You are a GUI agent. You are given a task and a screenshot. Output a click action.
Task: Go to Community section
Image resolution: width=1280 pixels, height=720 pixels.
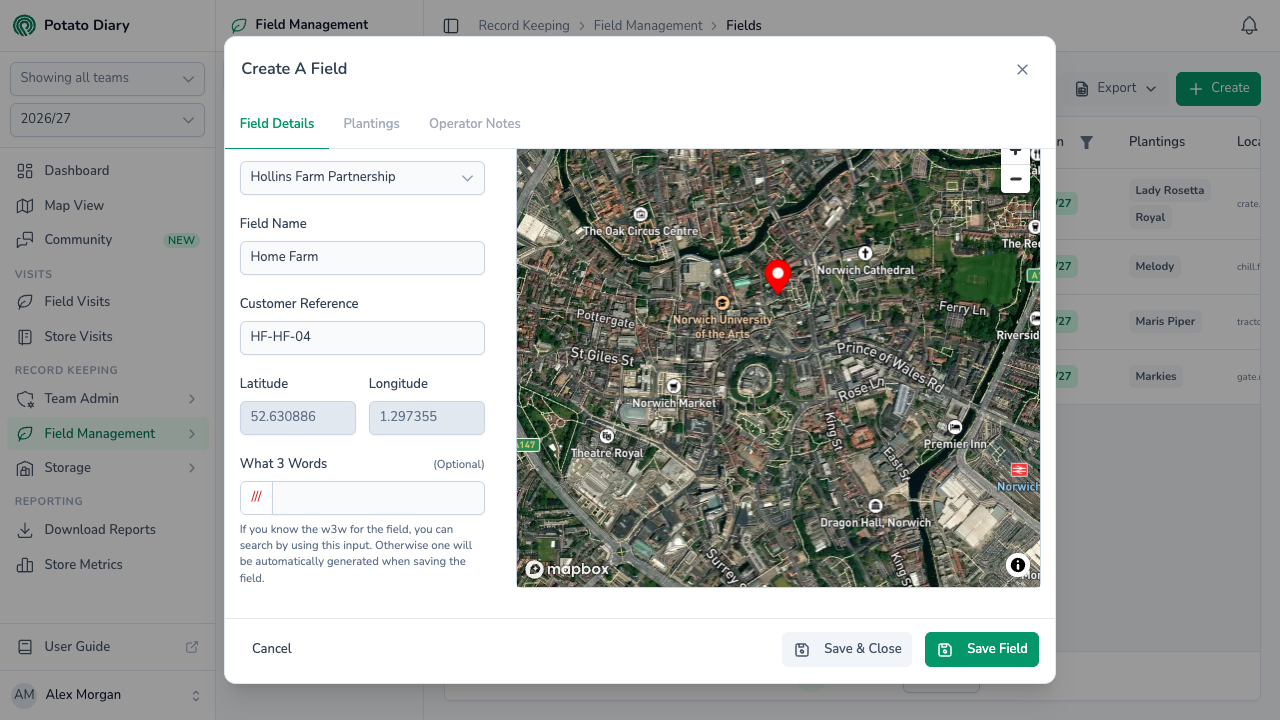coord(108,240)
